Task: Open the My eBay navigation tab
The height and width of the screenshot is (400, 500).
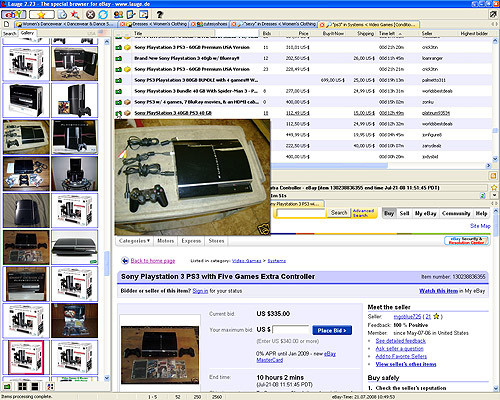Action: [x=426, y=213]
